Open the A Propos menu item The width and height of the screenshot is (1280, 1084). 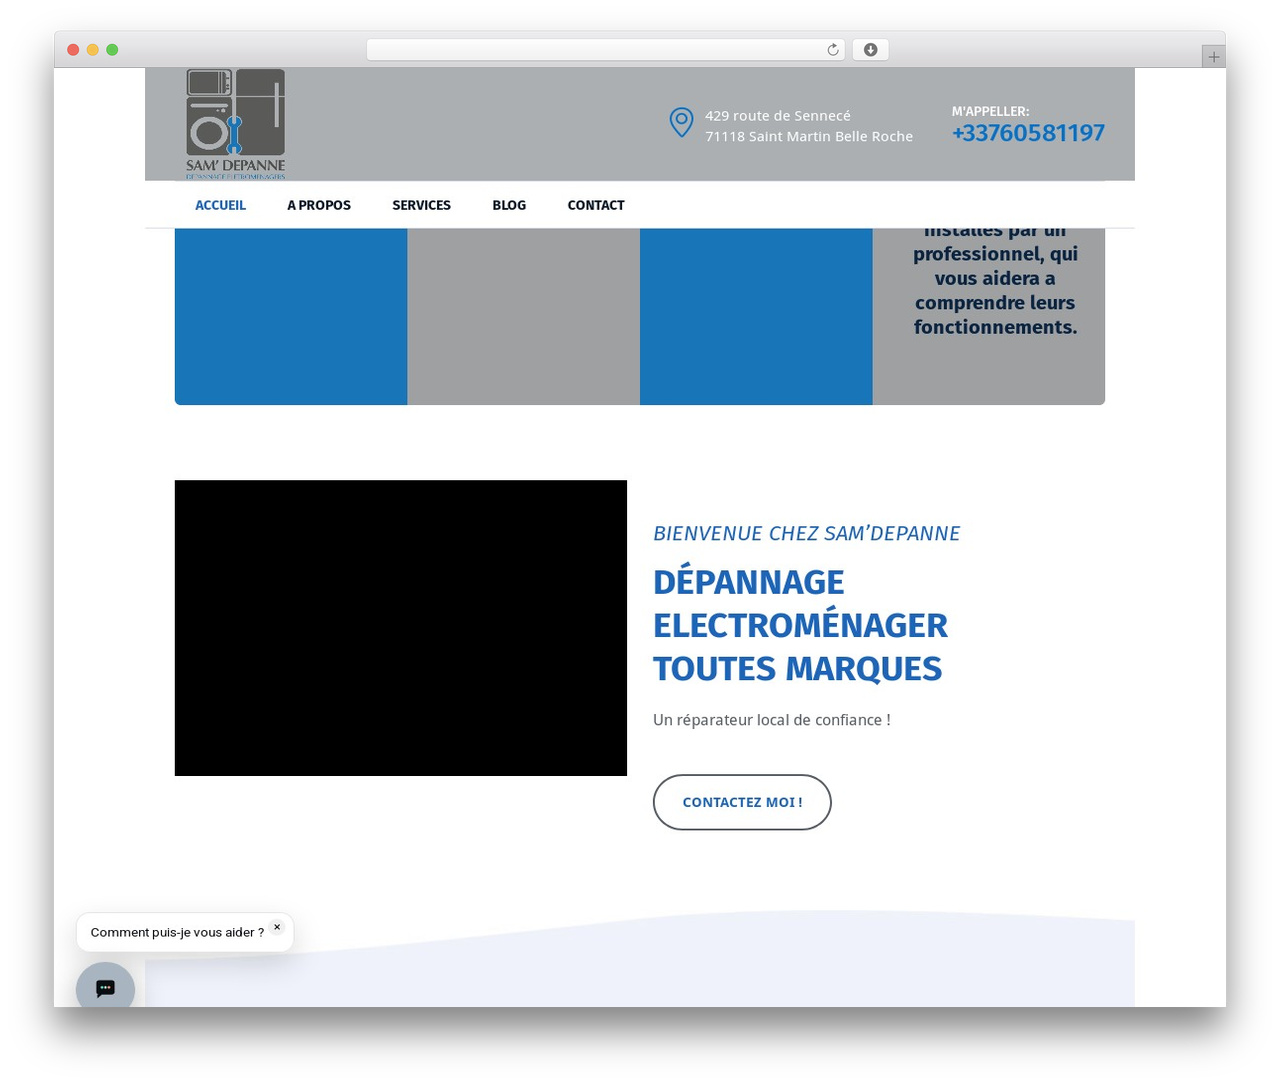click(x=319, y=205)
